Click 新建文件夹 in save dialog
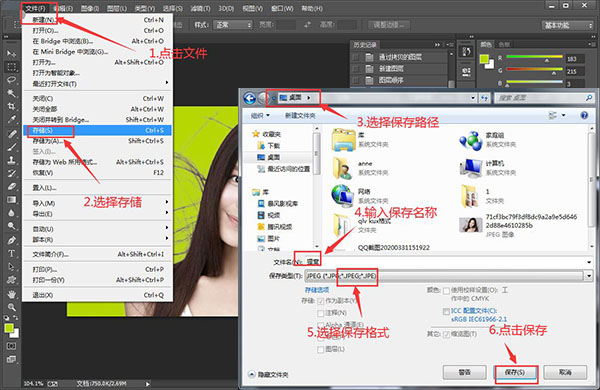 pos(300,115)
